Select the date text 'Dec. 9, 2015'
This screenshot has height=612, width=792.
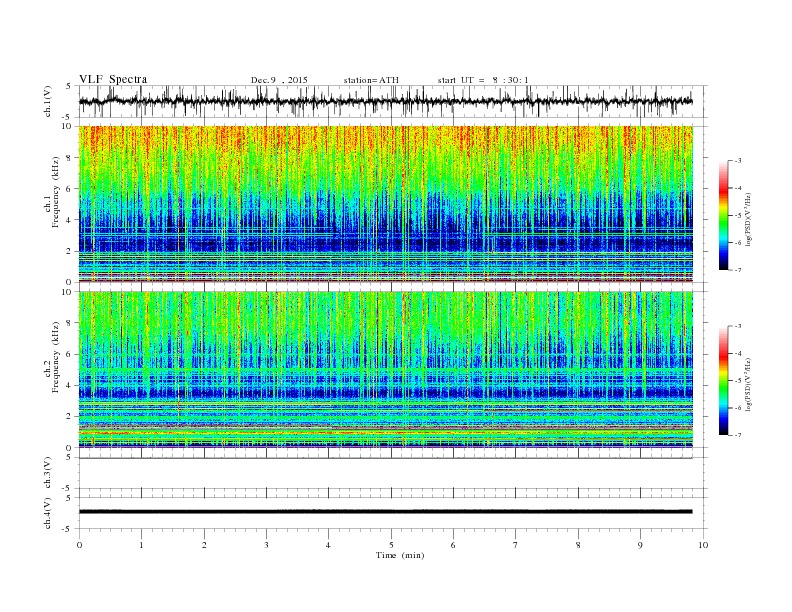pyautogui.click(x=279, y=80)
